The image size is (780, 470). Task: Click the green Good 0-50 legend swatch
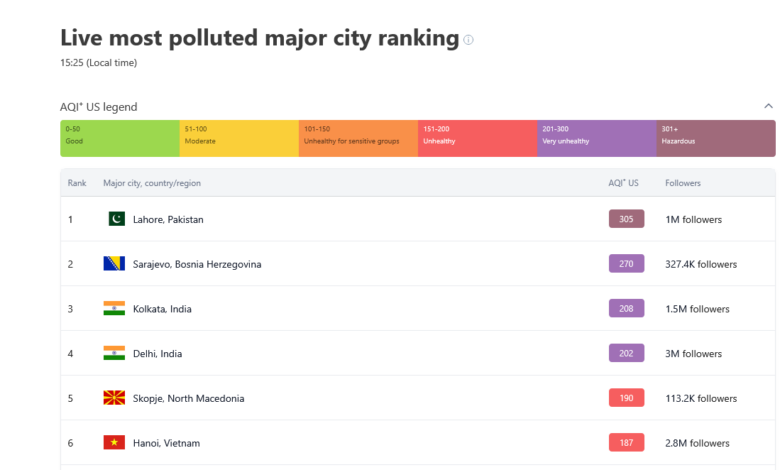(x=120, y=138)
